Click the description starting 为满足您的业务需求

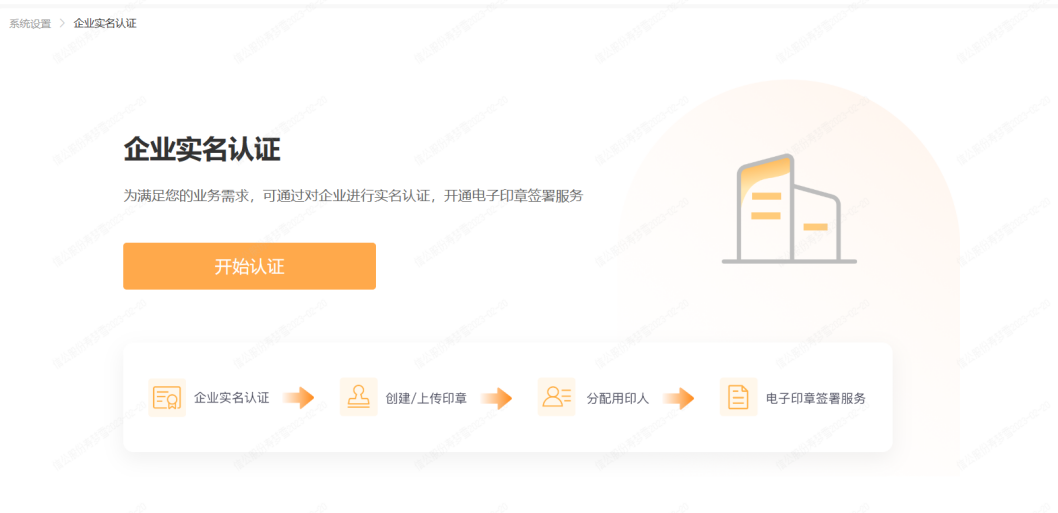coord(353,196)
